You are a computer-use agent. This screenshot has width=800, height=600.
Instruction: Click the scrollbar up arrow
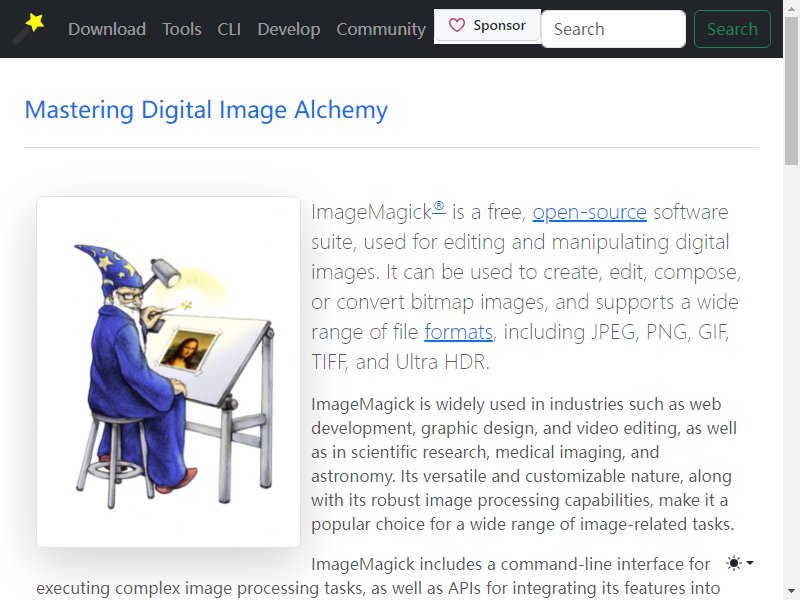click(x=791, y=7)
